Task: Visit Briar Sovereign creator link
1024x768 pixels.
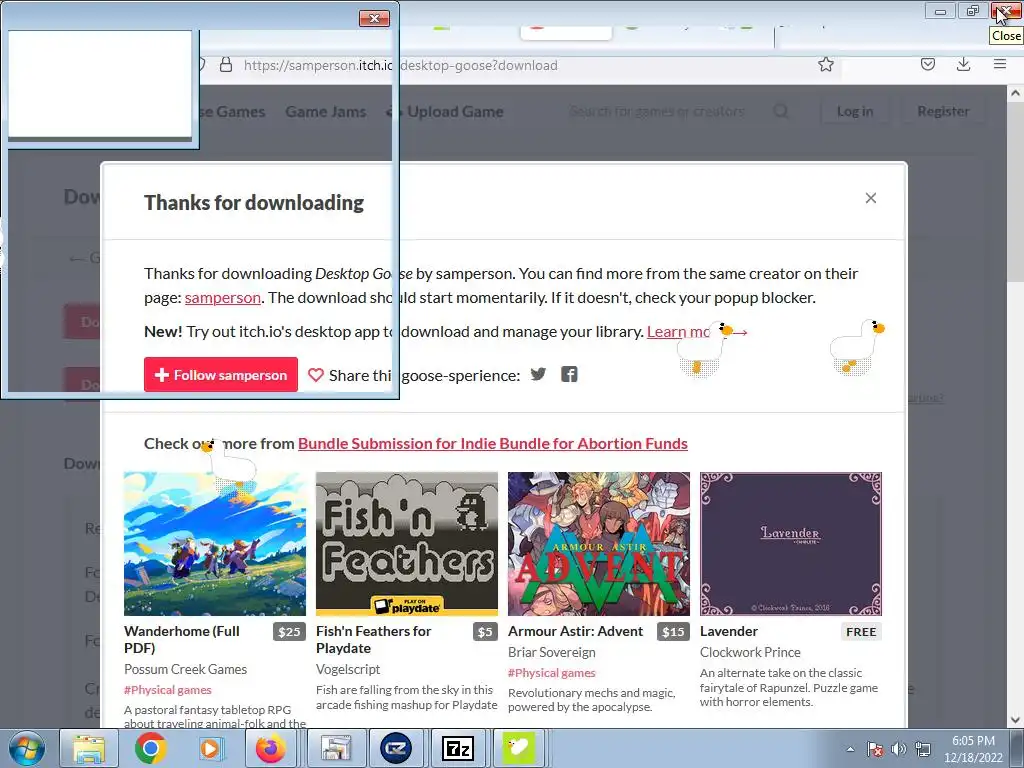Action: pos(552,652)
